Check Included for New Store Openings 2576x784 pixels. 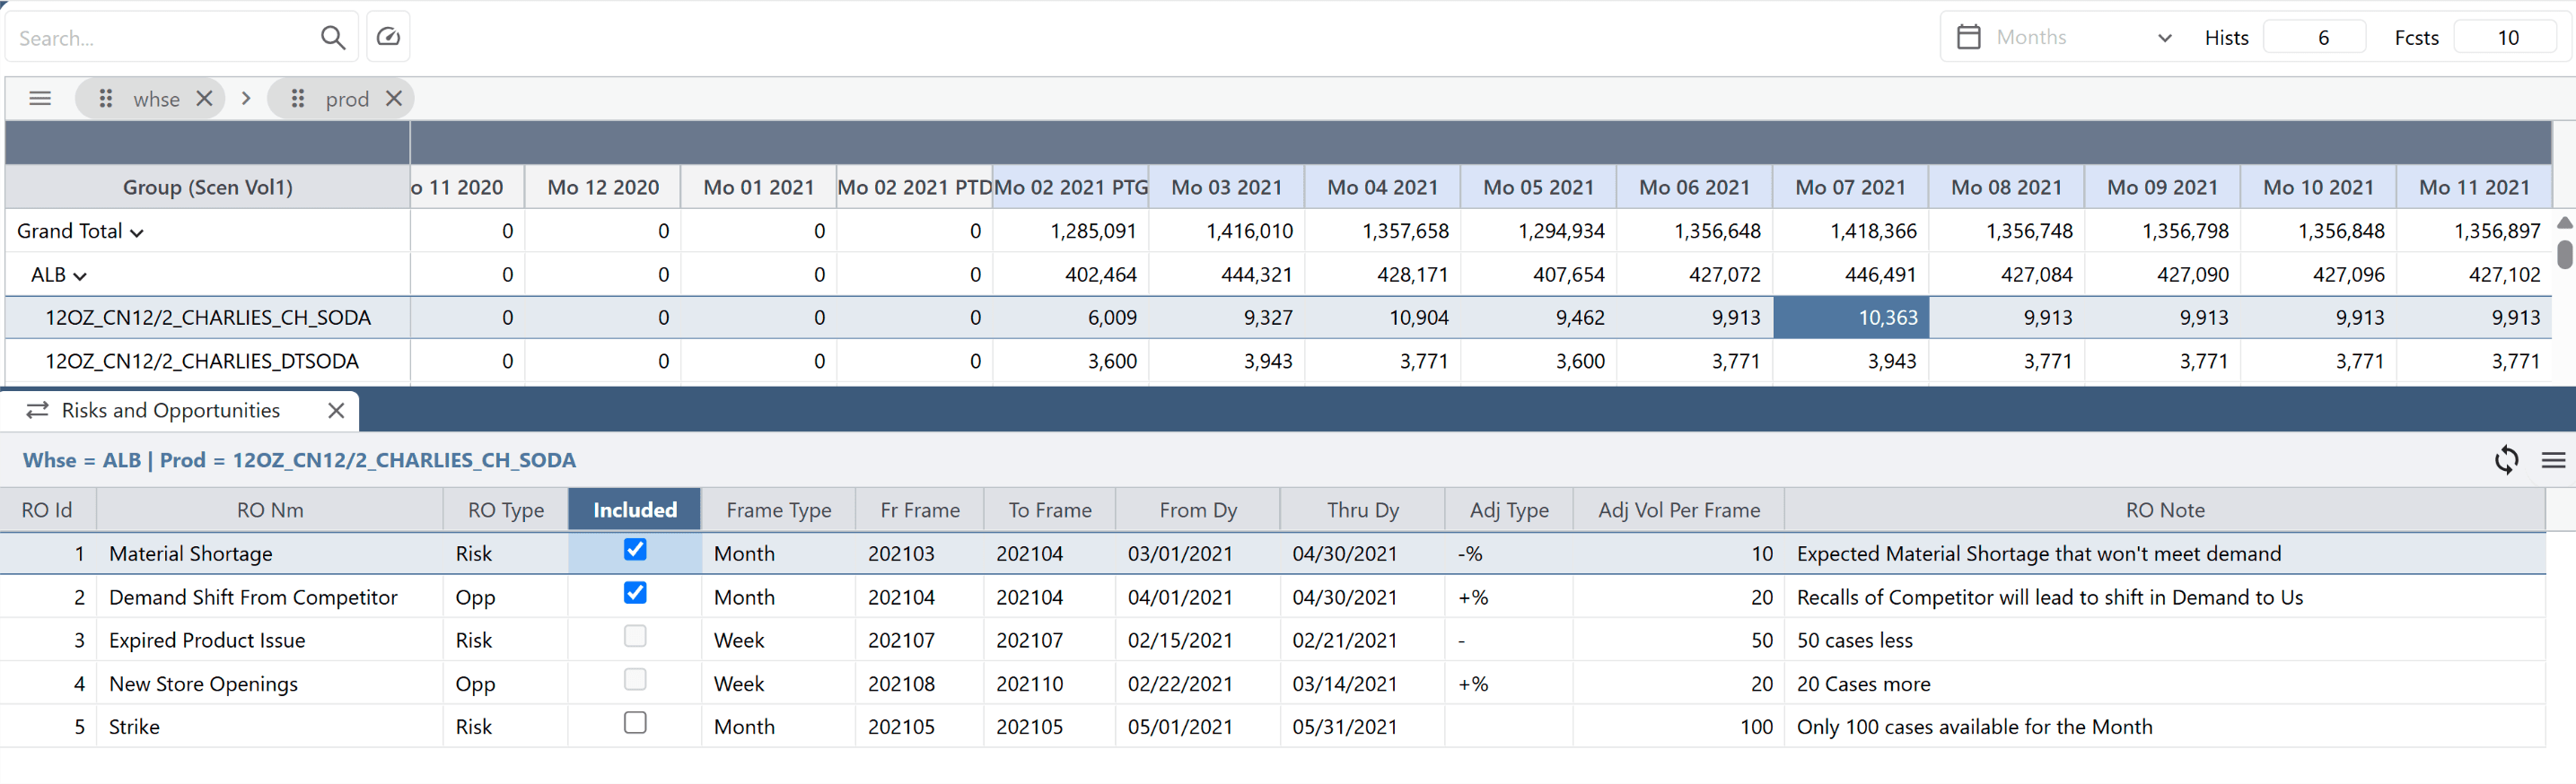coord(635,679)
